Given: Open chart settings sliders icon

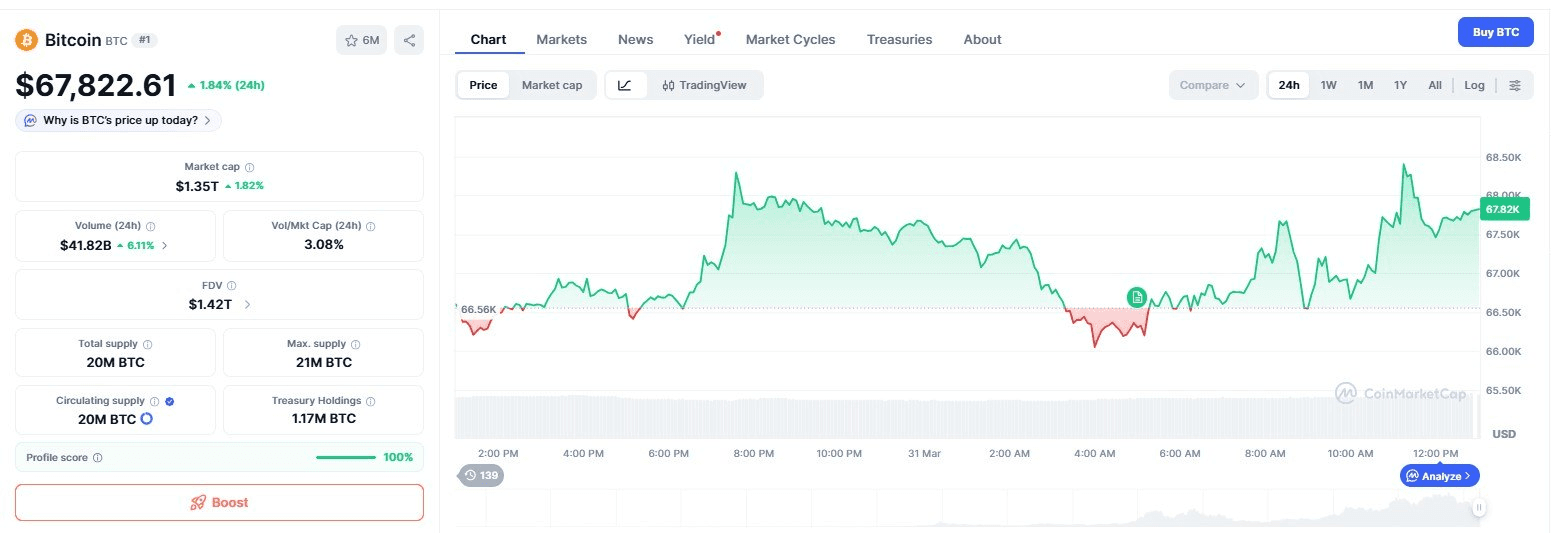Looking at the screenshot, I should (1515, 85).
